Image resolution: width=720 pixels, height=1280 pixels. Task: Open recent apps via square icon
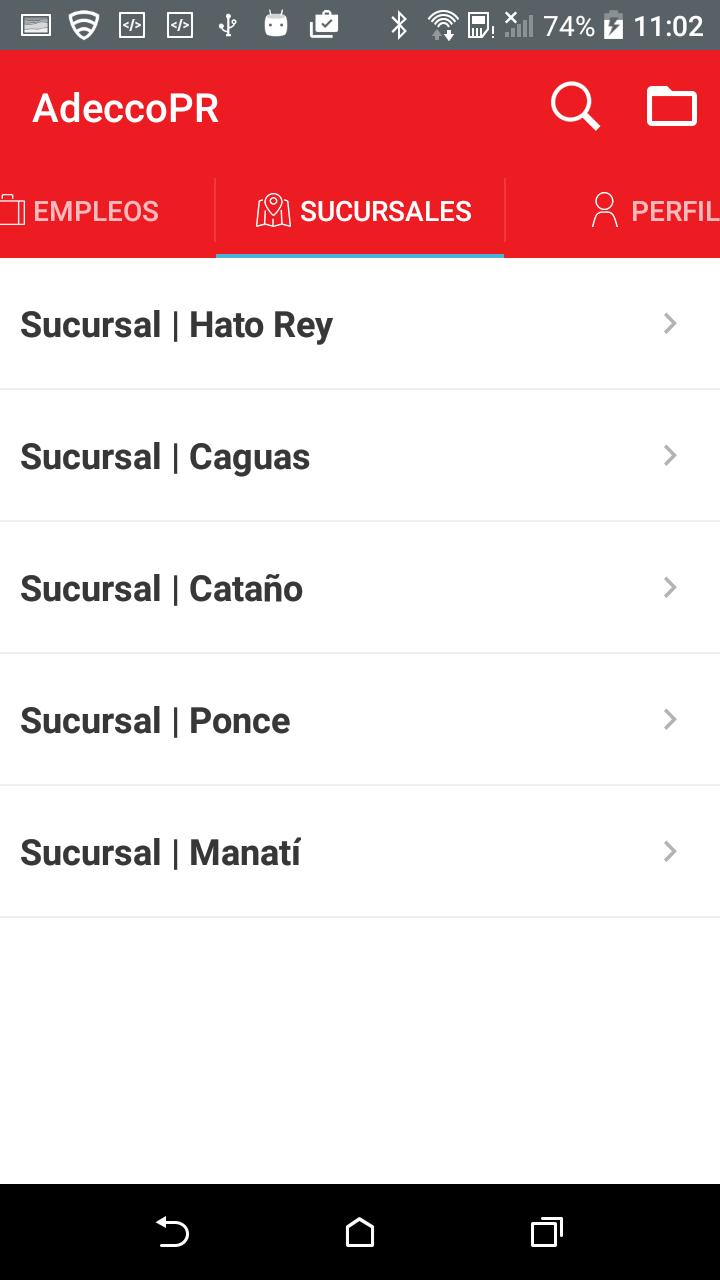tap(546, 1232)
